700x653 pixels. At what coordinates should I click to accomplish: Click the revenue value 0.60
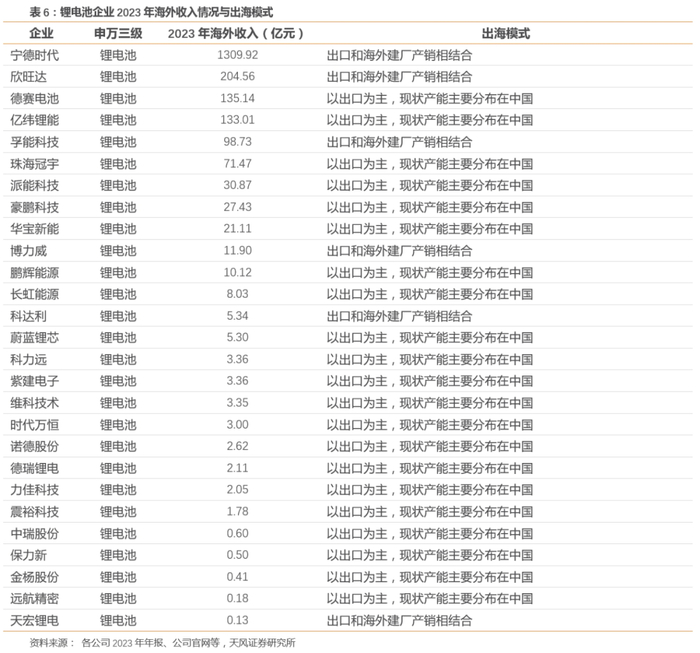[x=238, y=533]
